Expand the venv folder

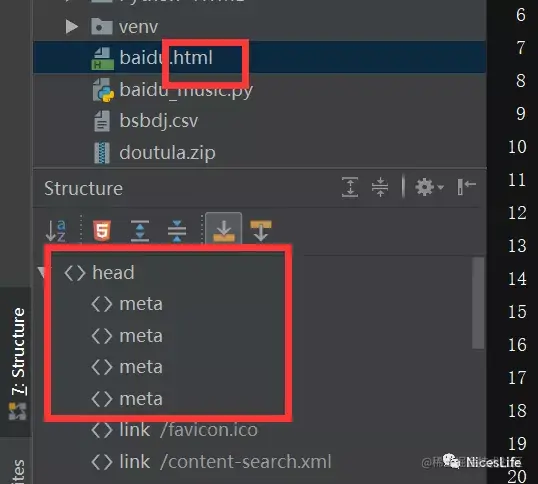[x=72, y=27]
